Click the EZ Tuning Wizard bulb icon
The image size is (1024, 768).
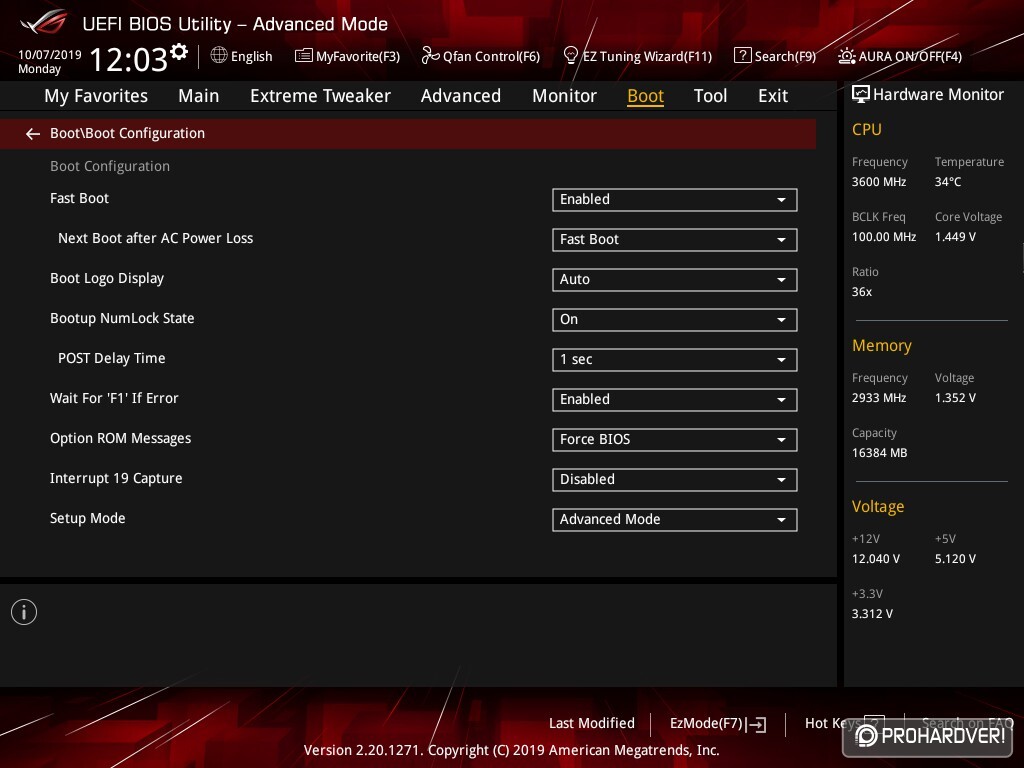click(x=570, y=56)
